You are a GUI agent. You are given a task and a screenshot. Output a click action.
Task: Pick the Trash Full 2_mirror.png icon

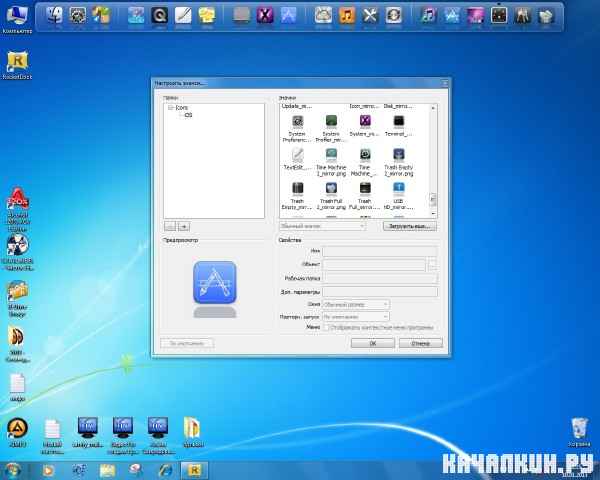click(x=331, y=188)
